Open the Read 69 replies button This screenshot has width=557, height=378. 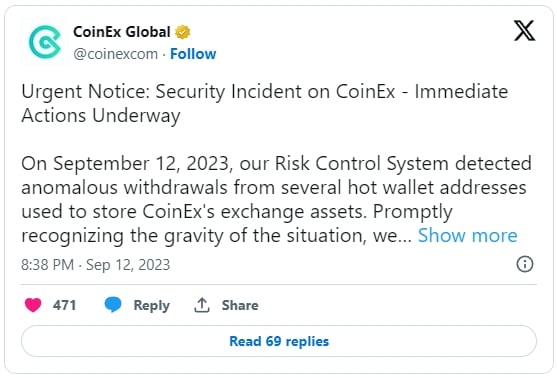(x=279, y=341)
